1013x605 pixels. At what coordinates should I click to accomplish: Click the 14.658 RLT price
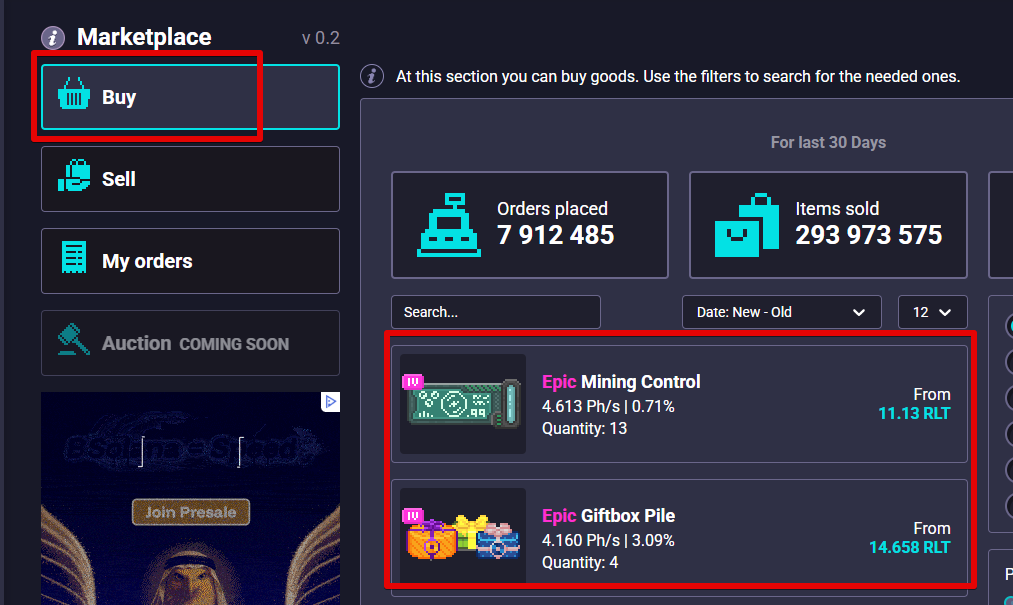click(910, 547)
